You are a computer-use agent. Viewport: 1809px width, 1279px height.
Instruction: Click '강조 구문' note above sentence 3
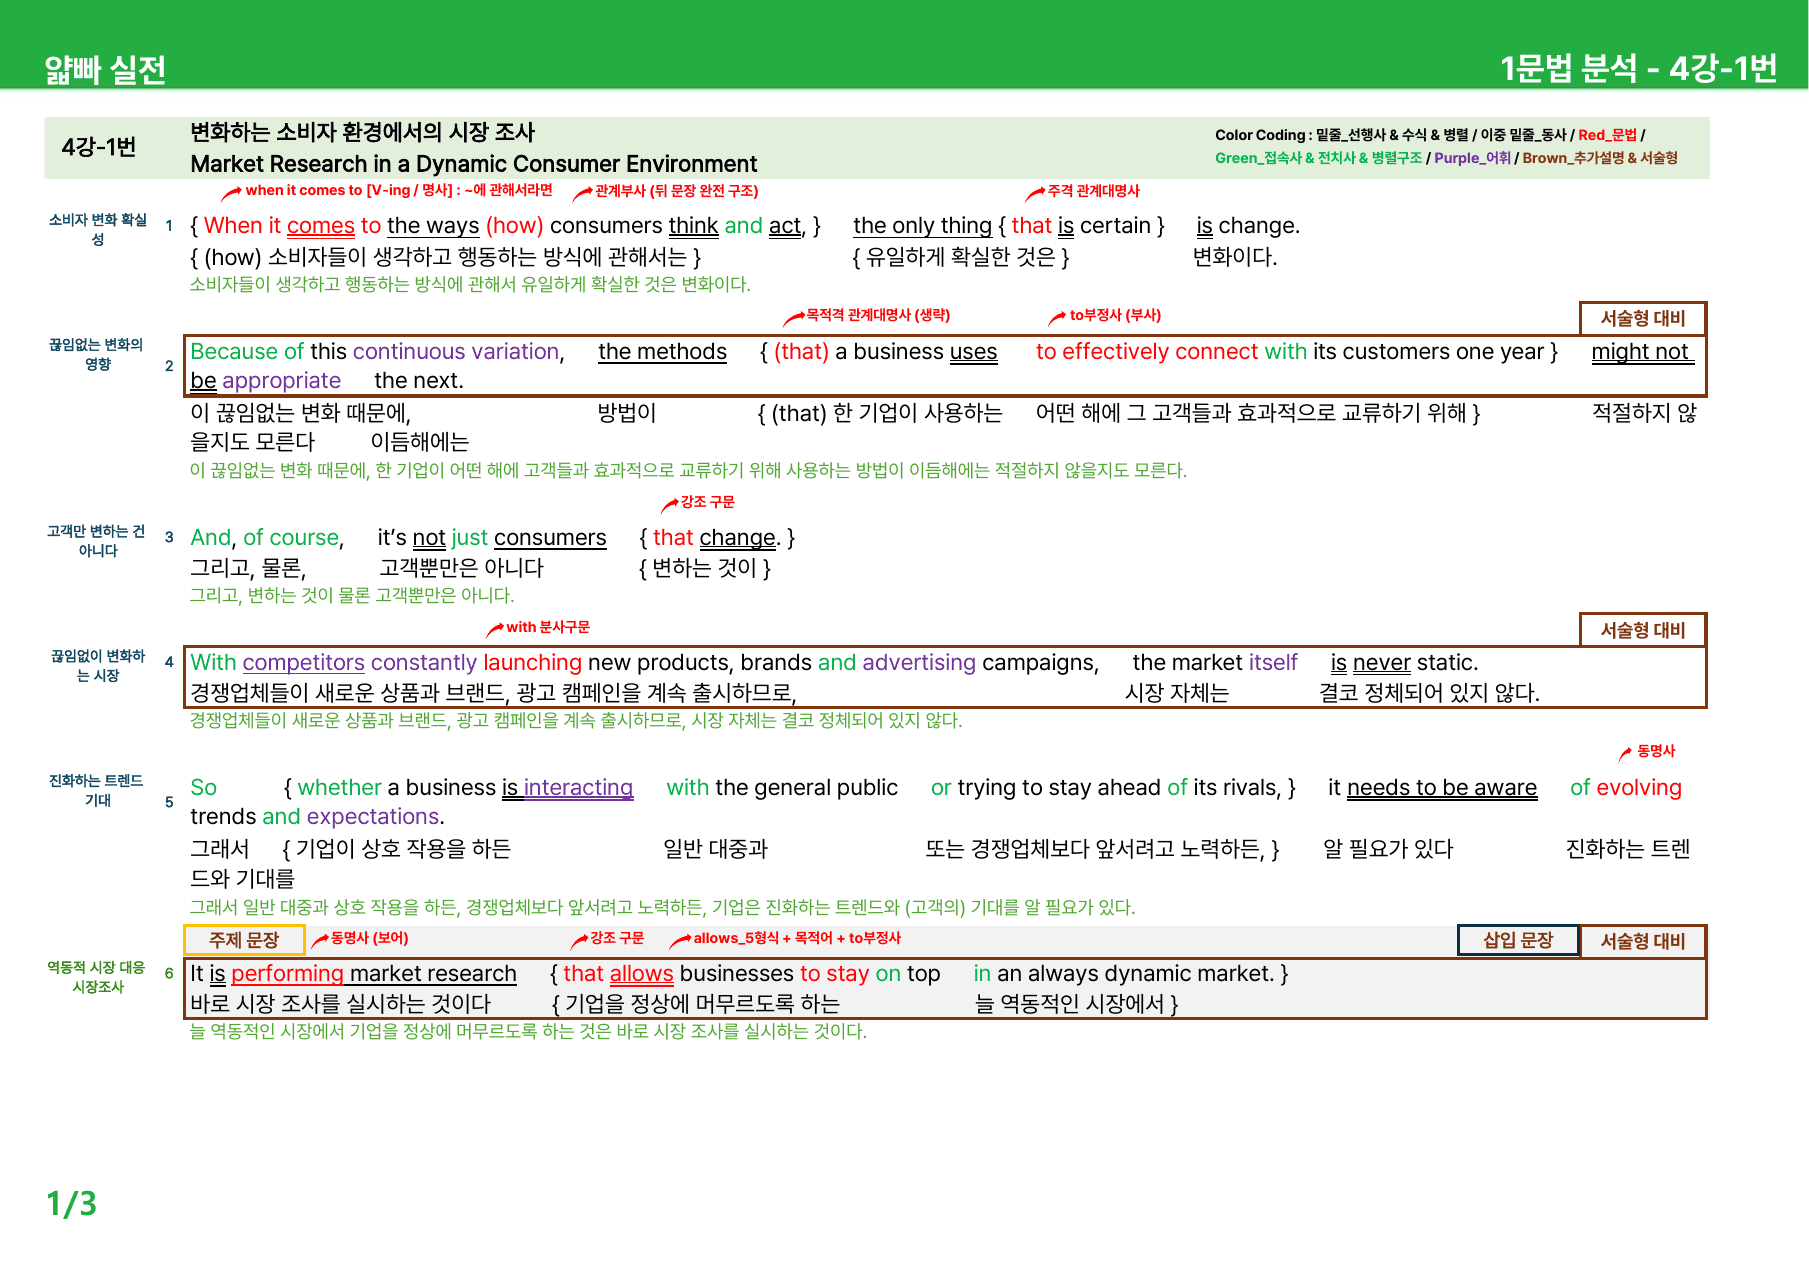(708, 502)
